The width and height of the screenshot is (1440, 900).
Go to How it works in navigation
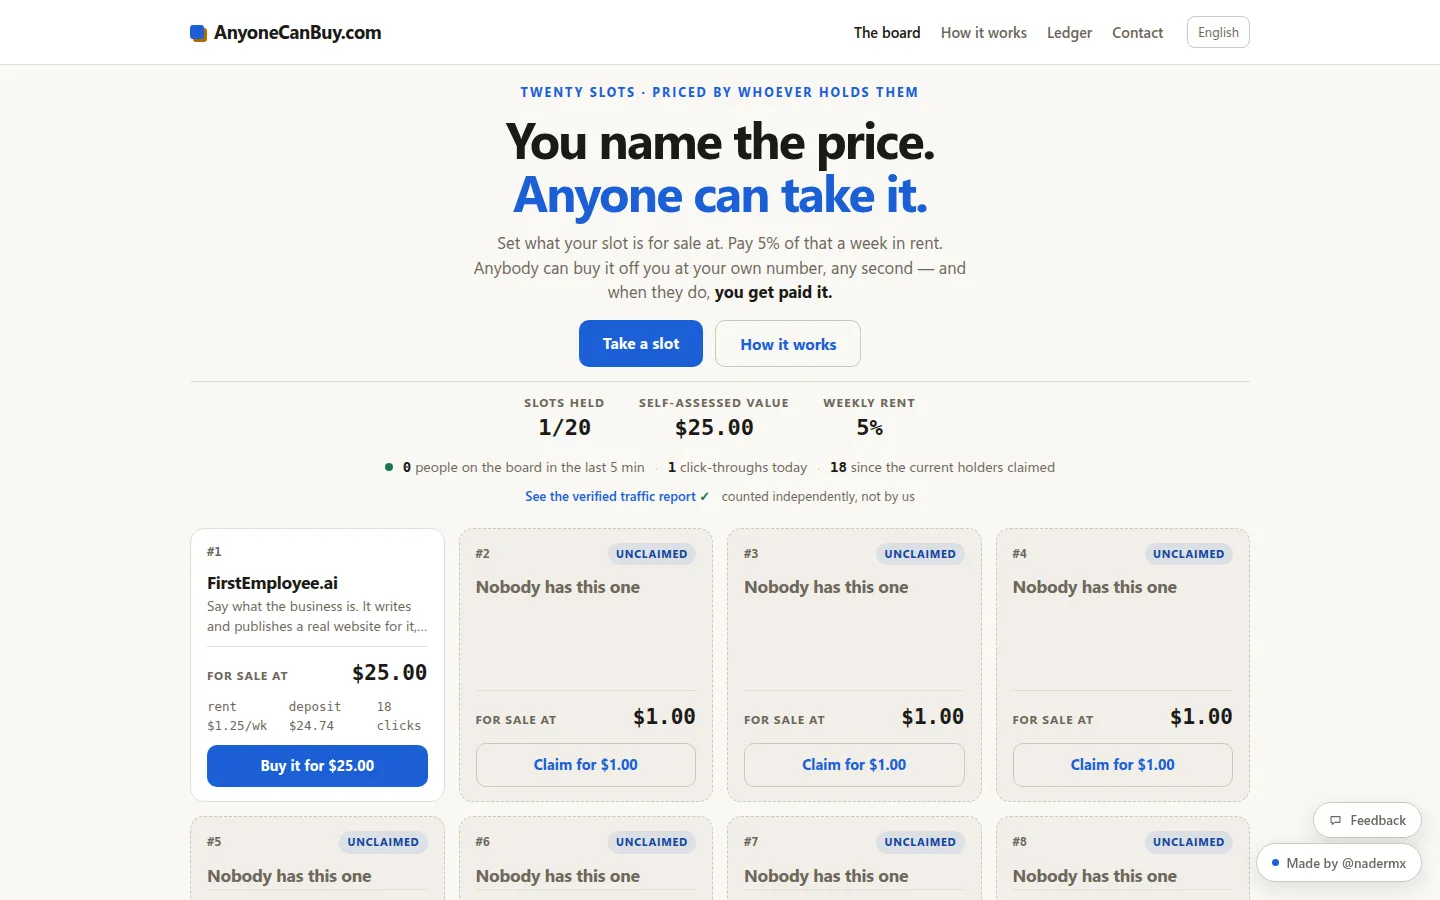point(984,33)
